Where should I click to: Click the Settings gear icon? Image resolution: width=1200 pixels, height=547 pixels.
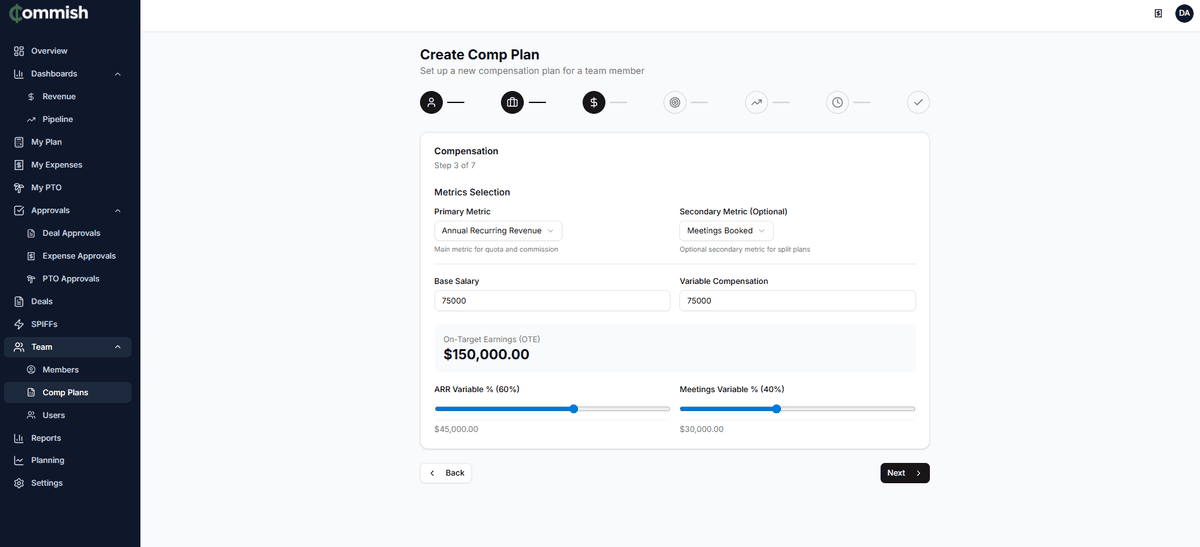[19, 483]
